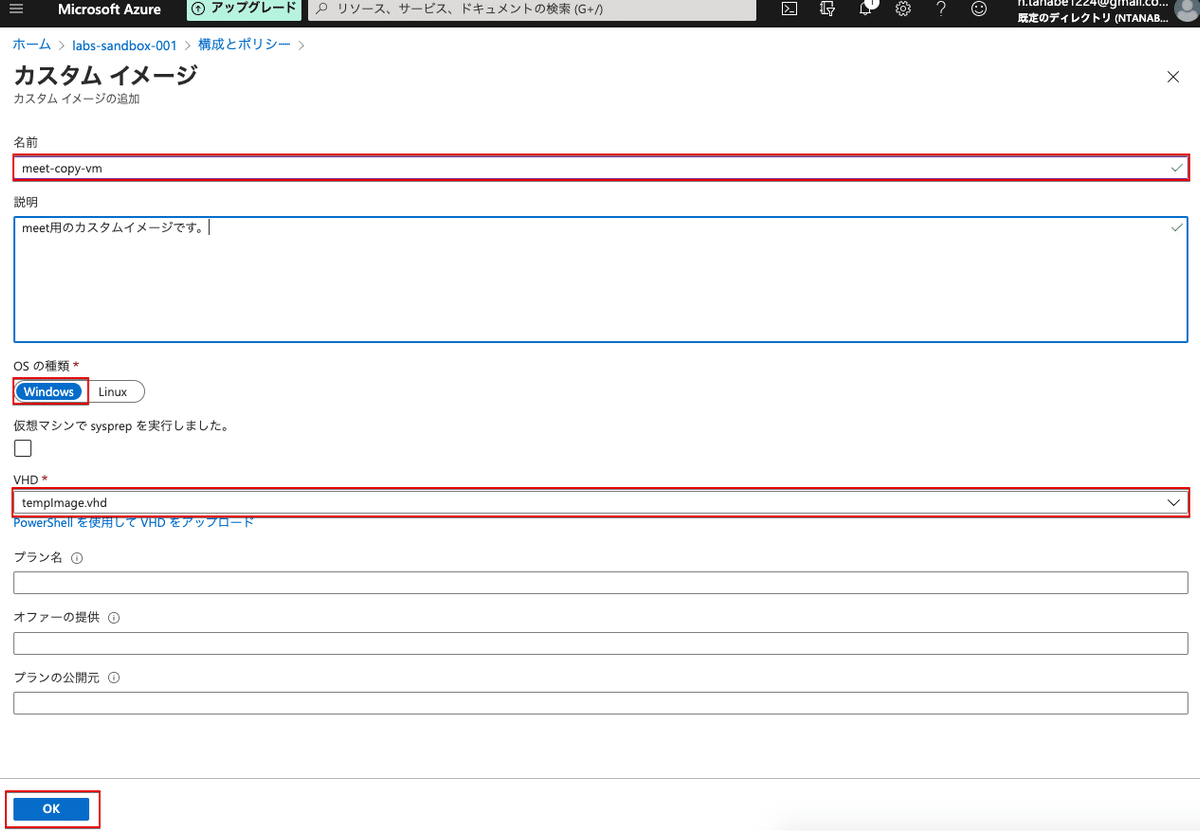Go to 構成とポリシー breadcrumb

244,45
